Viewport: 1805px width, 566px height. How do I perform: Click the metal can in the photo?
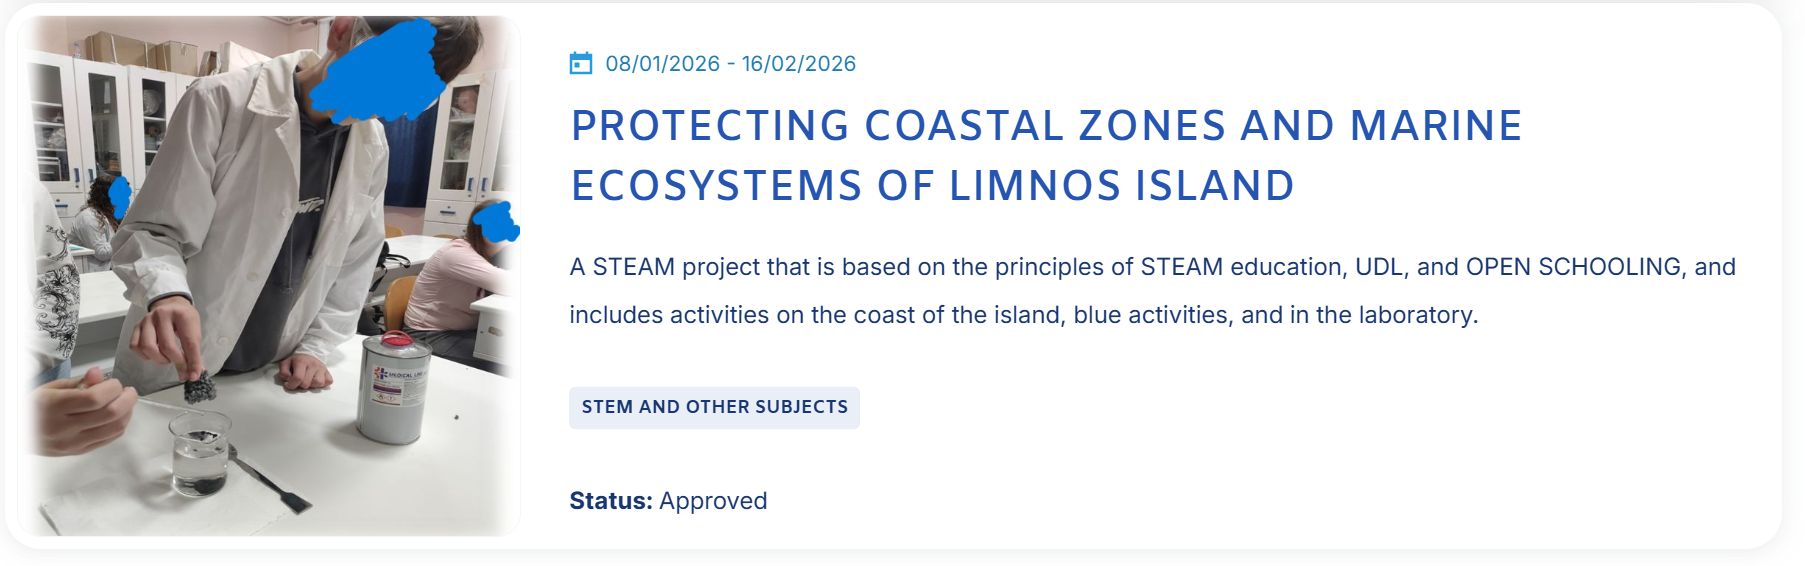pos(393,388)
